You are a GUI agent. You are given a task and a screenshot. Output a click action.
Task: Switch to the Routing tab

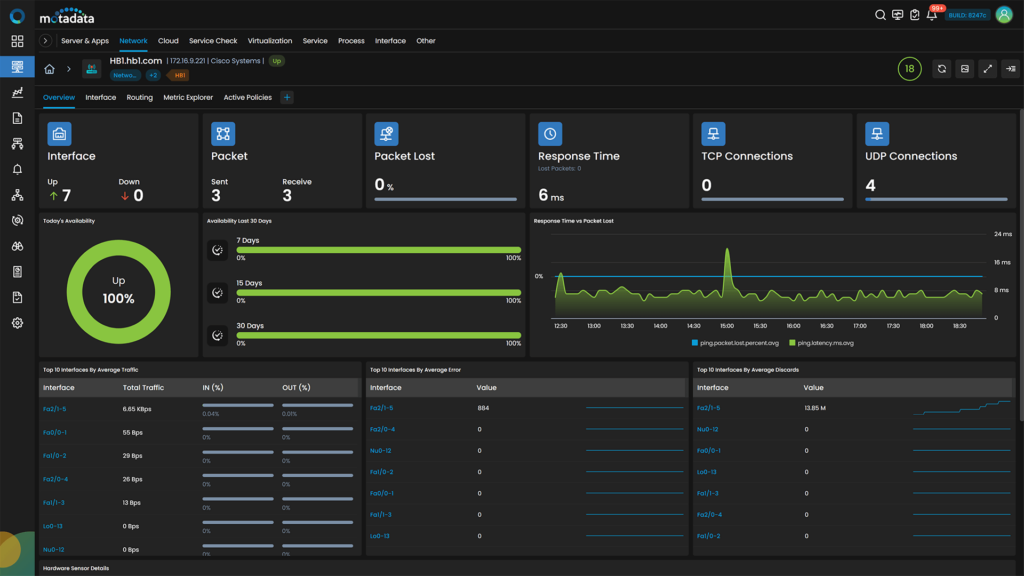[139, 97]
